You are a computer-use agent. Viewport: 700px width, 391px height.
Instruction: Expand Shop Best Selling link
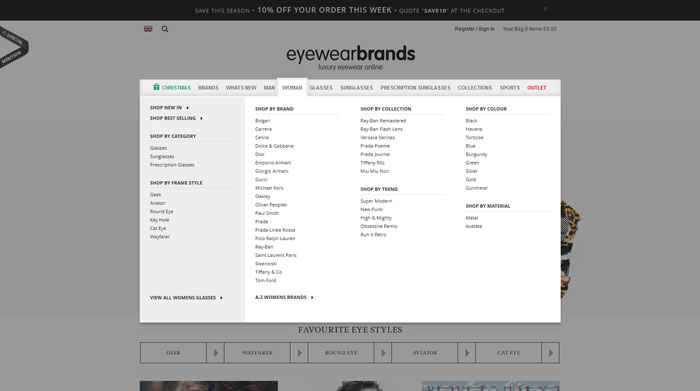[x=176, y=118]
